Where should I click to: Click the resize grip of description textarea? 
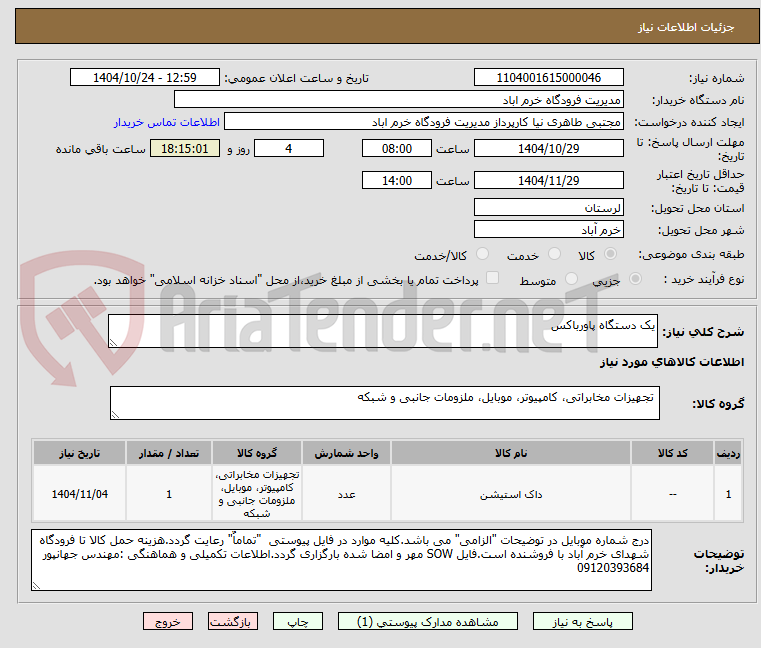click(x=113, y=343)
